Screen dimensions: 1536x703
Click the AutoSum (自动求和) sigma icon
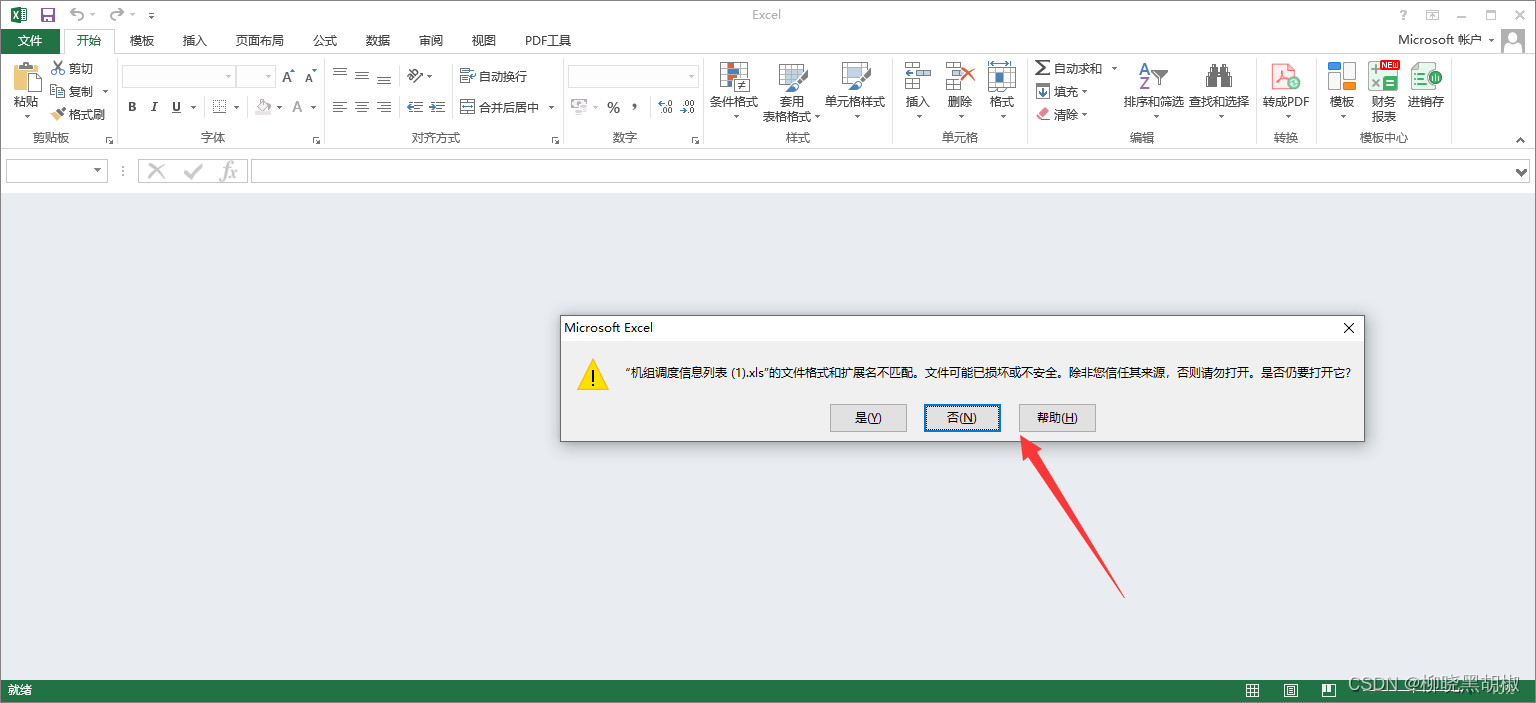tap(1043, 68)
